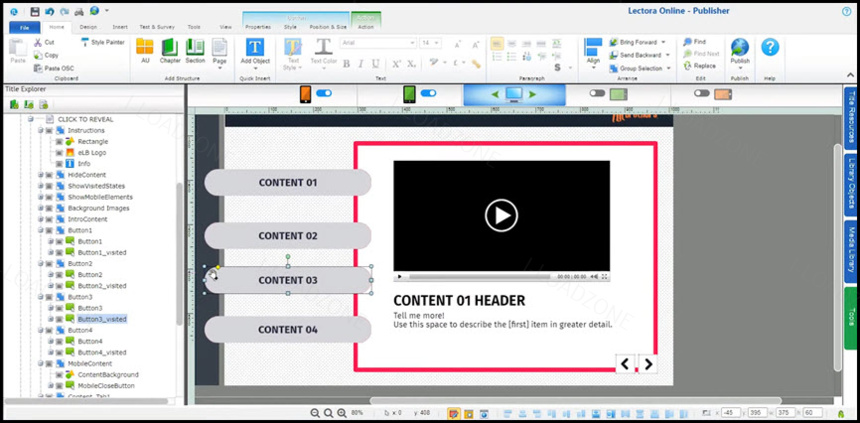The height and width of the screenshot is (423, 860).
Task: Switch to the Position & Size tab
Action: pos(328,27)
